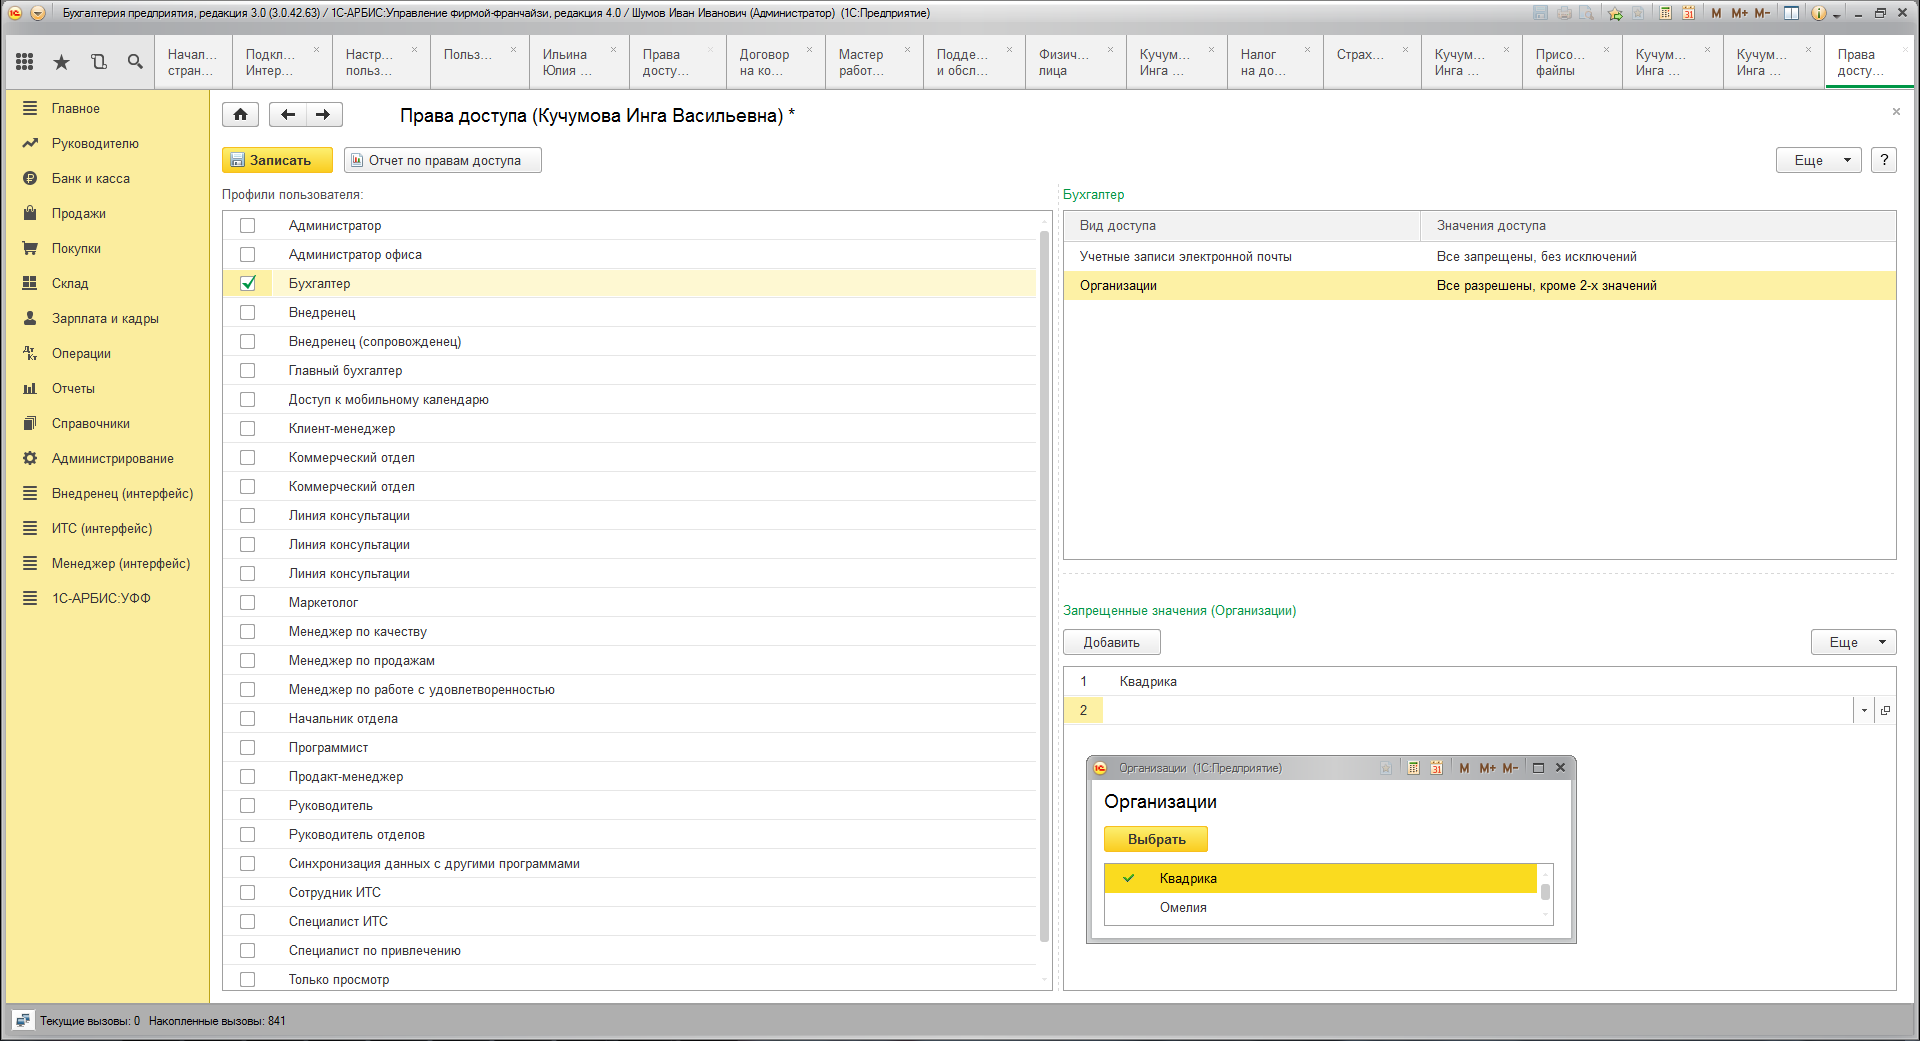Click row 2 empty input field
1920x1041 pixels.
point(1478,710)
